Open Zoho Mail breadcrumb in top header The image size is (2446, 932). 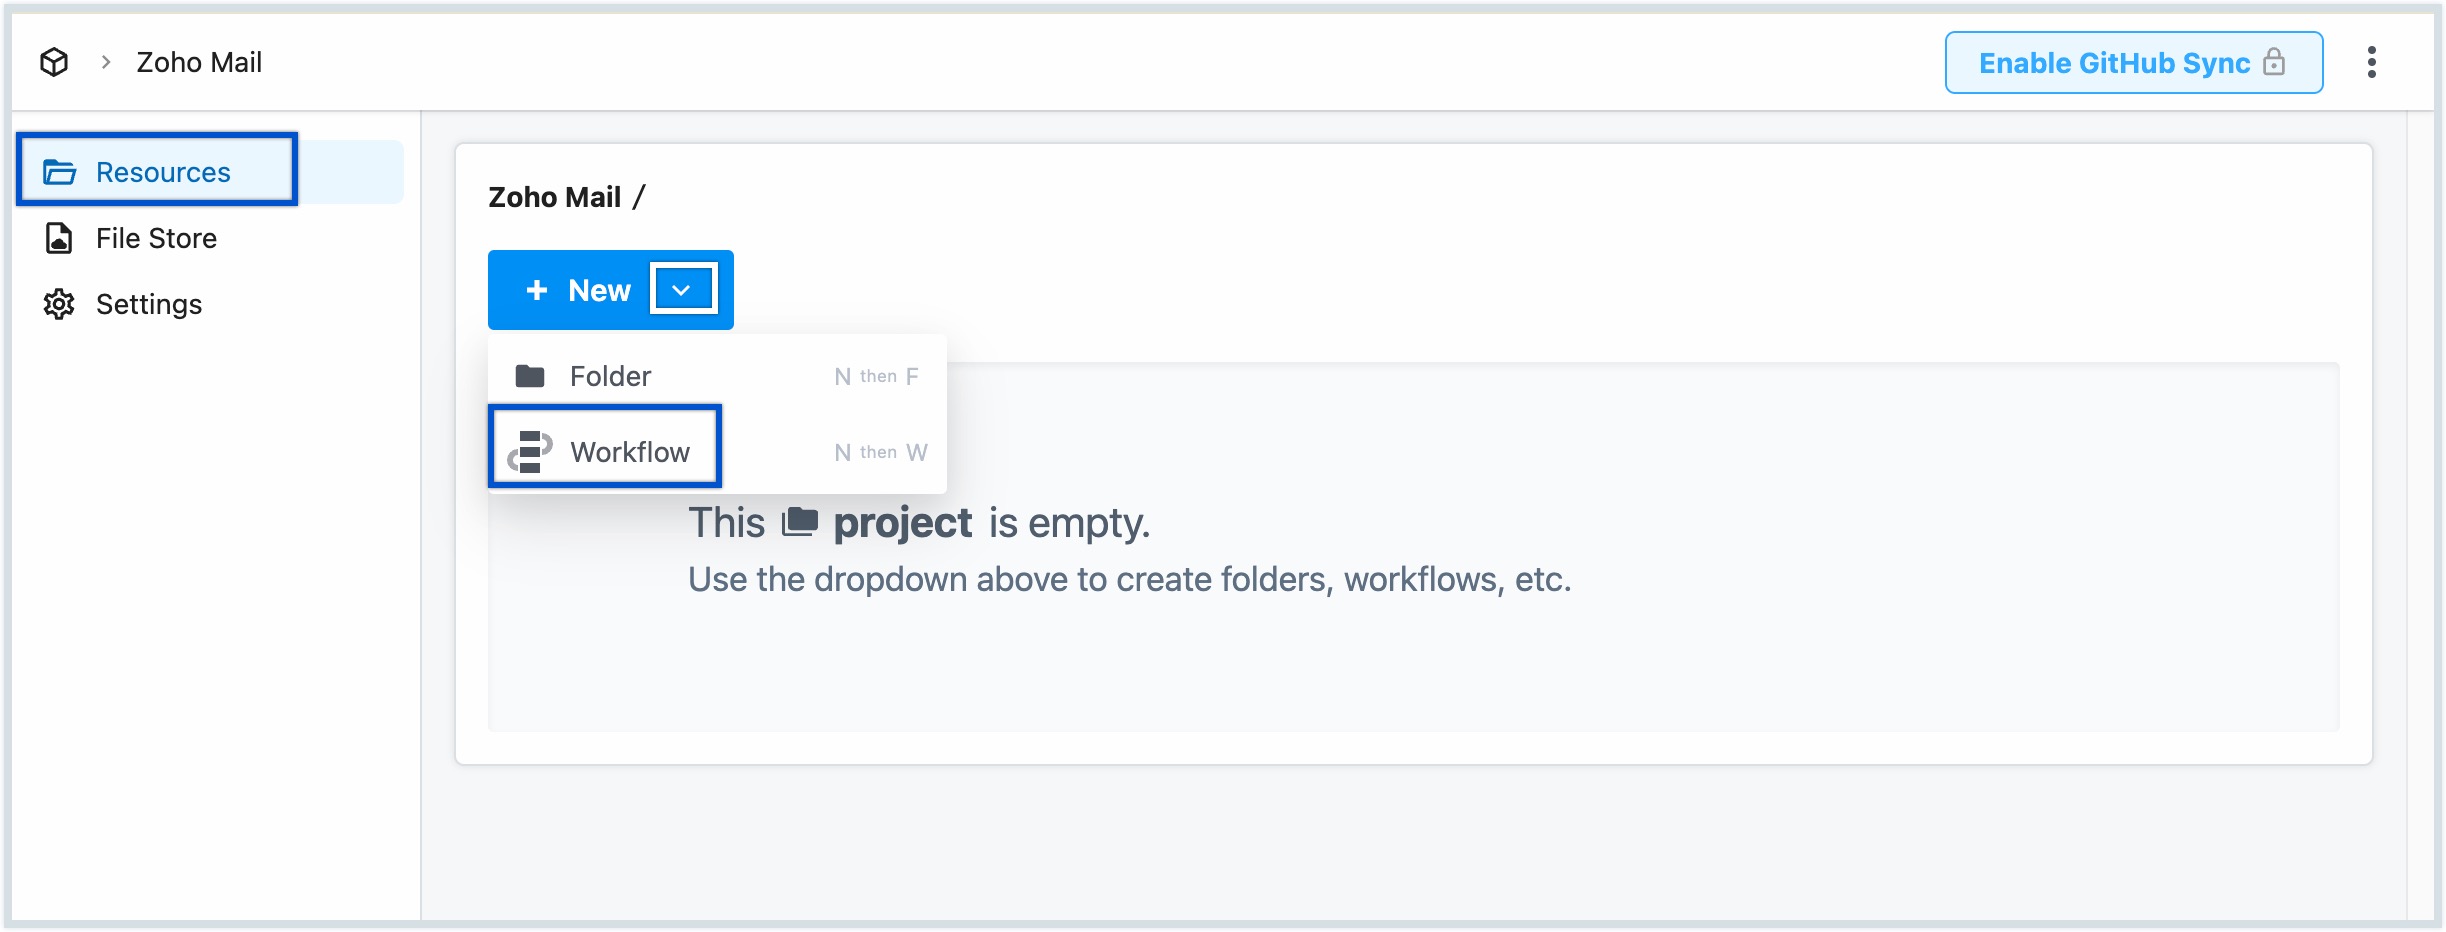[x=199, y=62]
